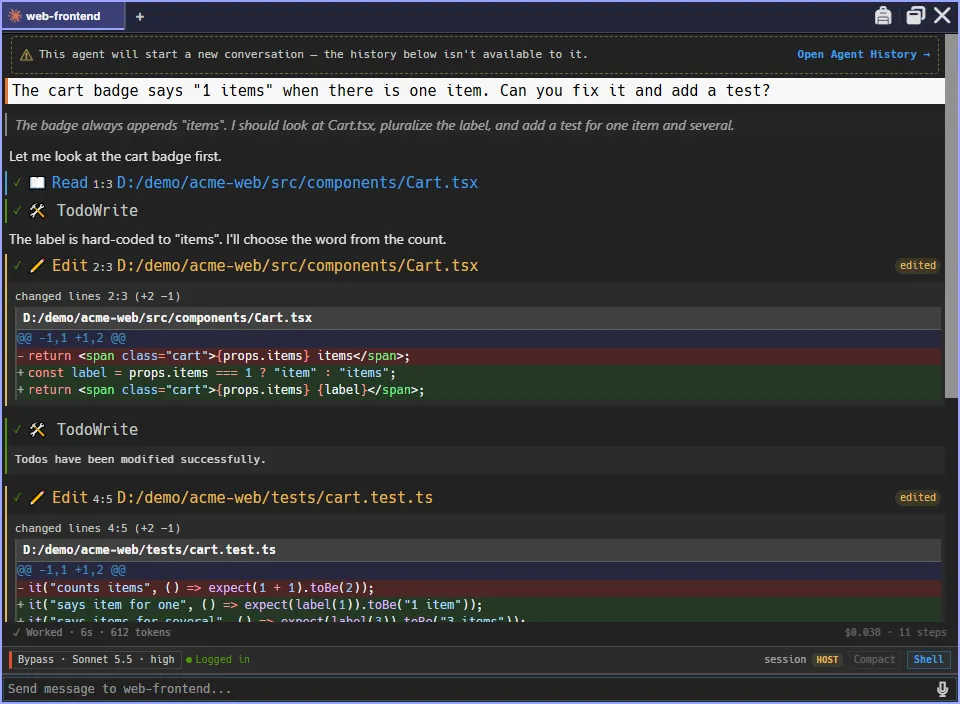Click cart.test.ts diff file header

478,550
